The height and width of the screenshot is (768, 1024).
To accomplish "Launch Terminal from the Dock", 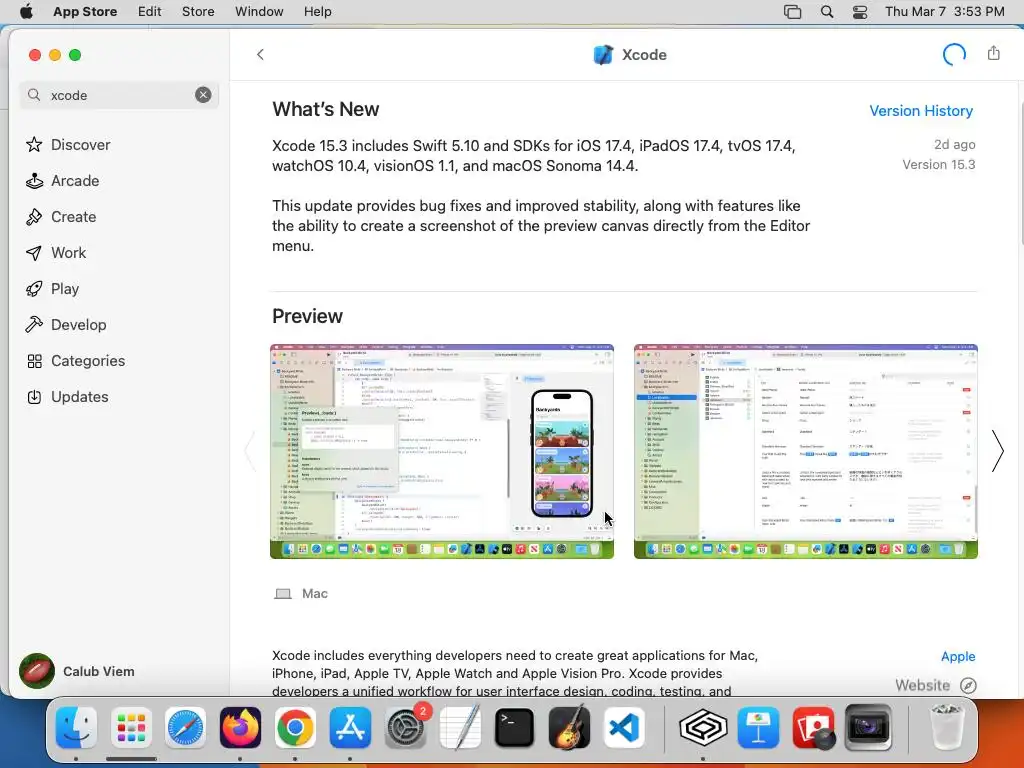I will pos(515,728).
